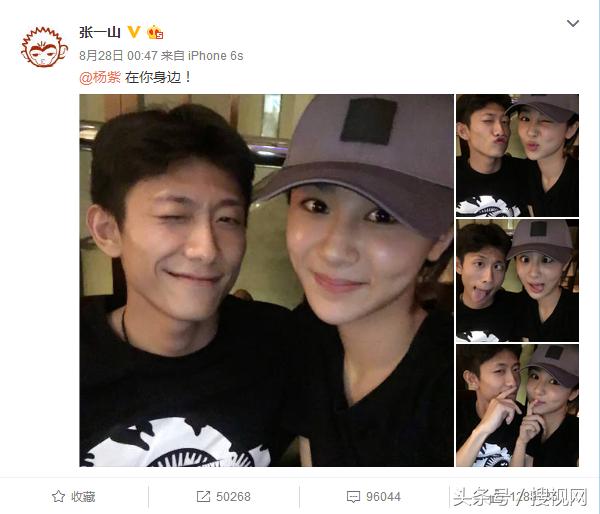Click the iPhone 6s source link
The height and width of the screenshot is (514, 600).
[215, 56]
